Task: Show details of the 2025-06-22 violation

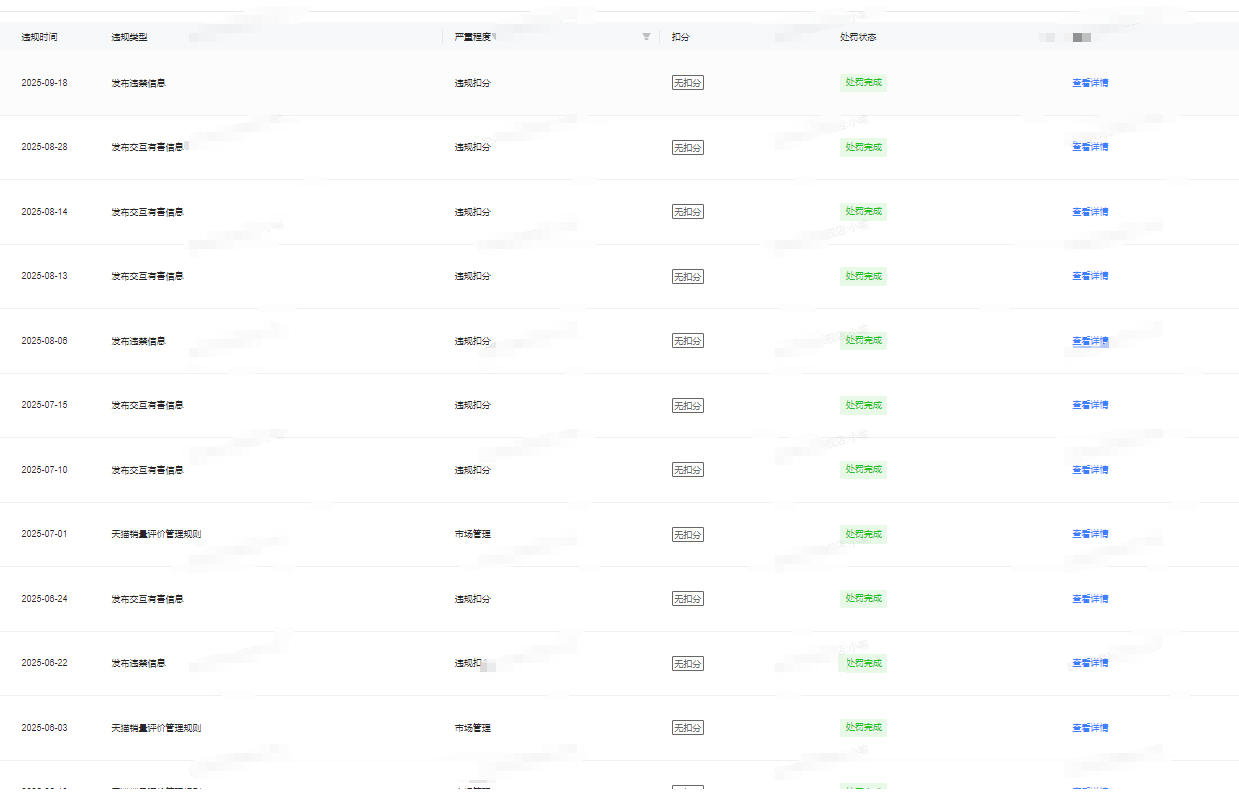Action: click(x=1090, y=663)
